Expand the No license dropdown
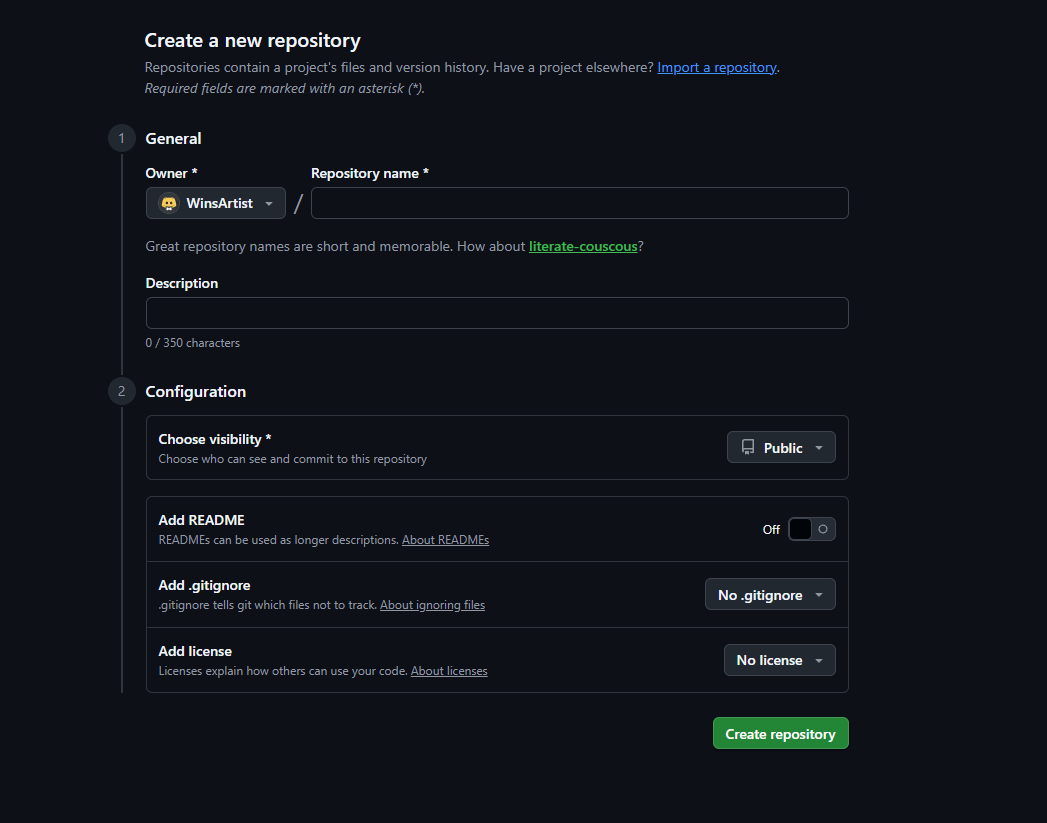This screenshot has height=823, width=1047. 779,660
